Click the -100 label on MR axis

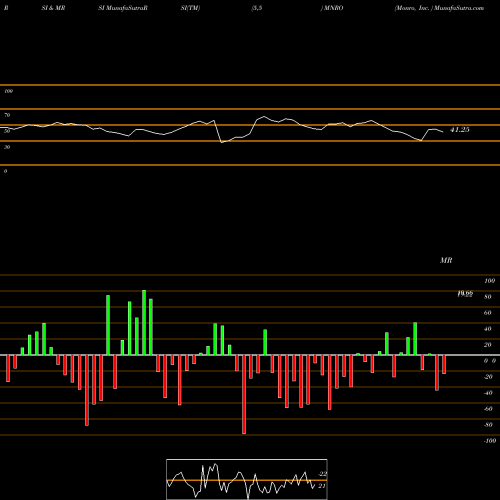(490, 441)
